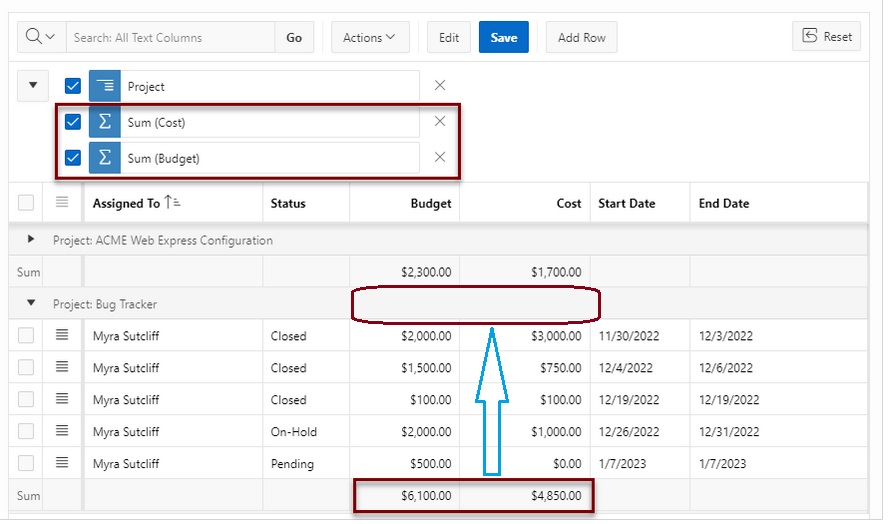Click the $4,850.00 cost sum cell

pyautogui.click(x=525, y=495)
